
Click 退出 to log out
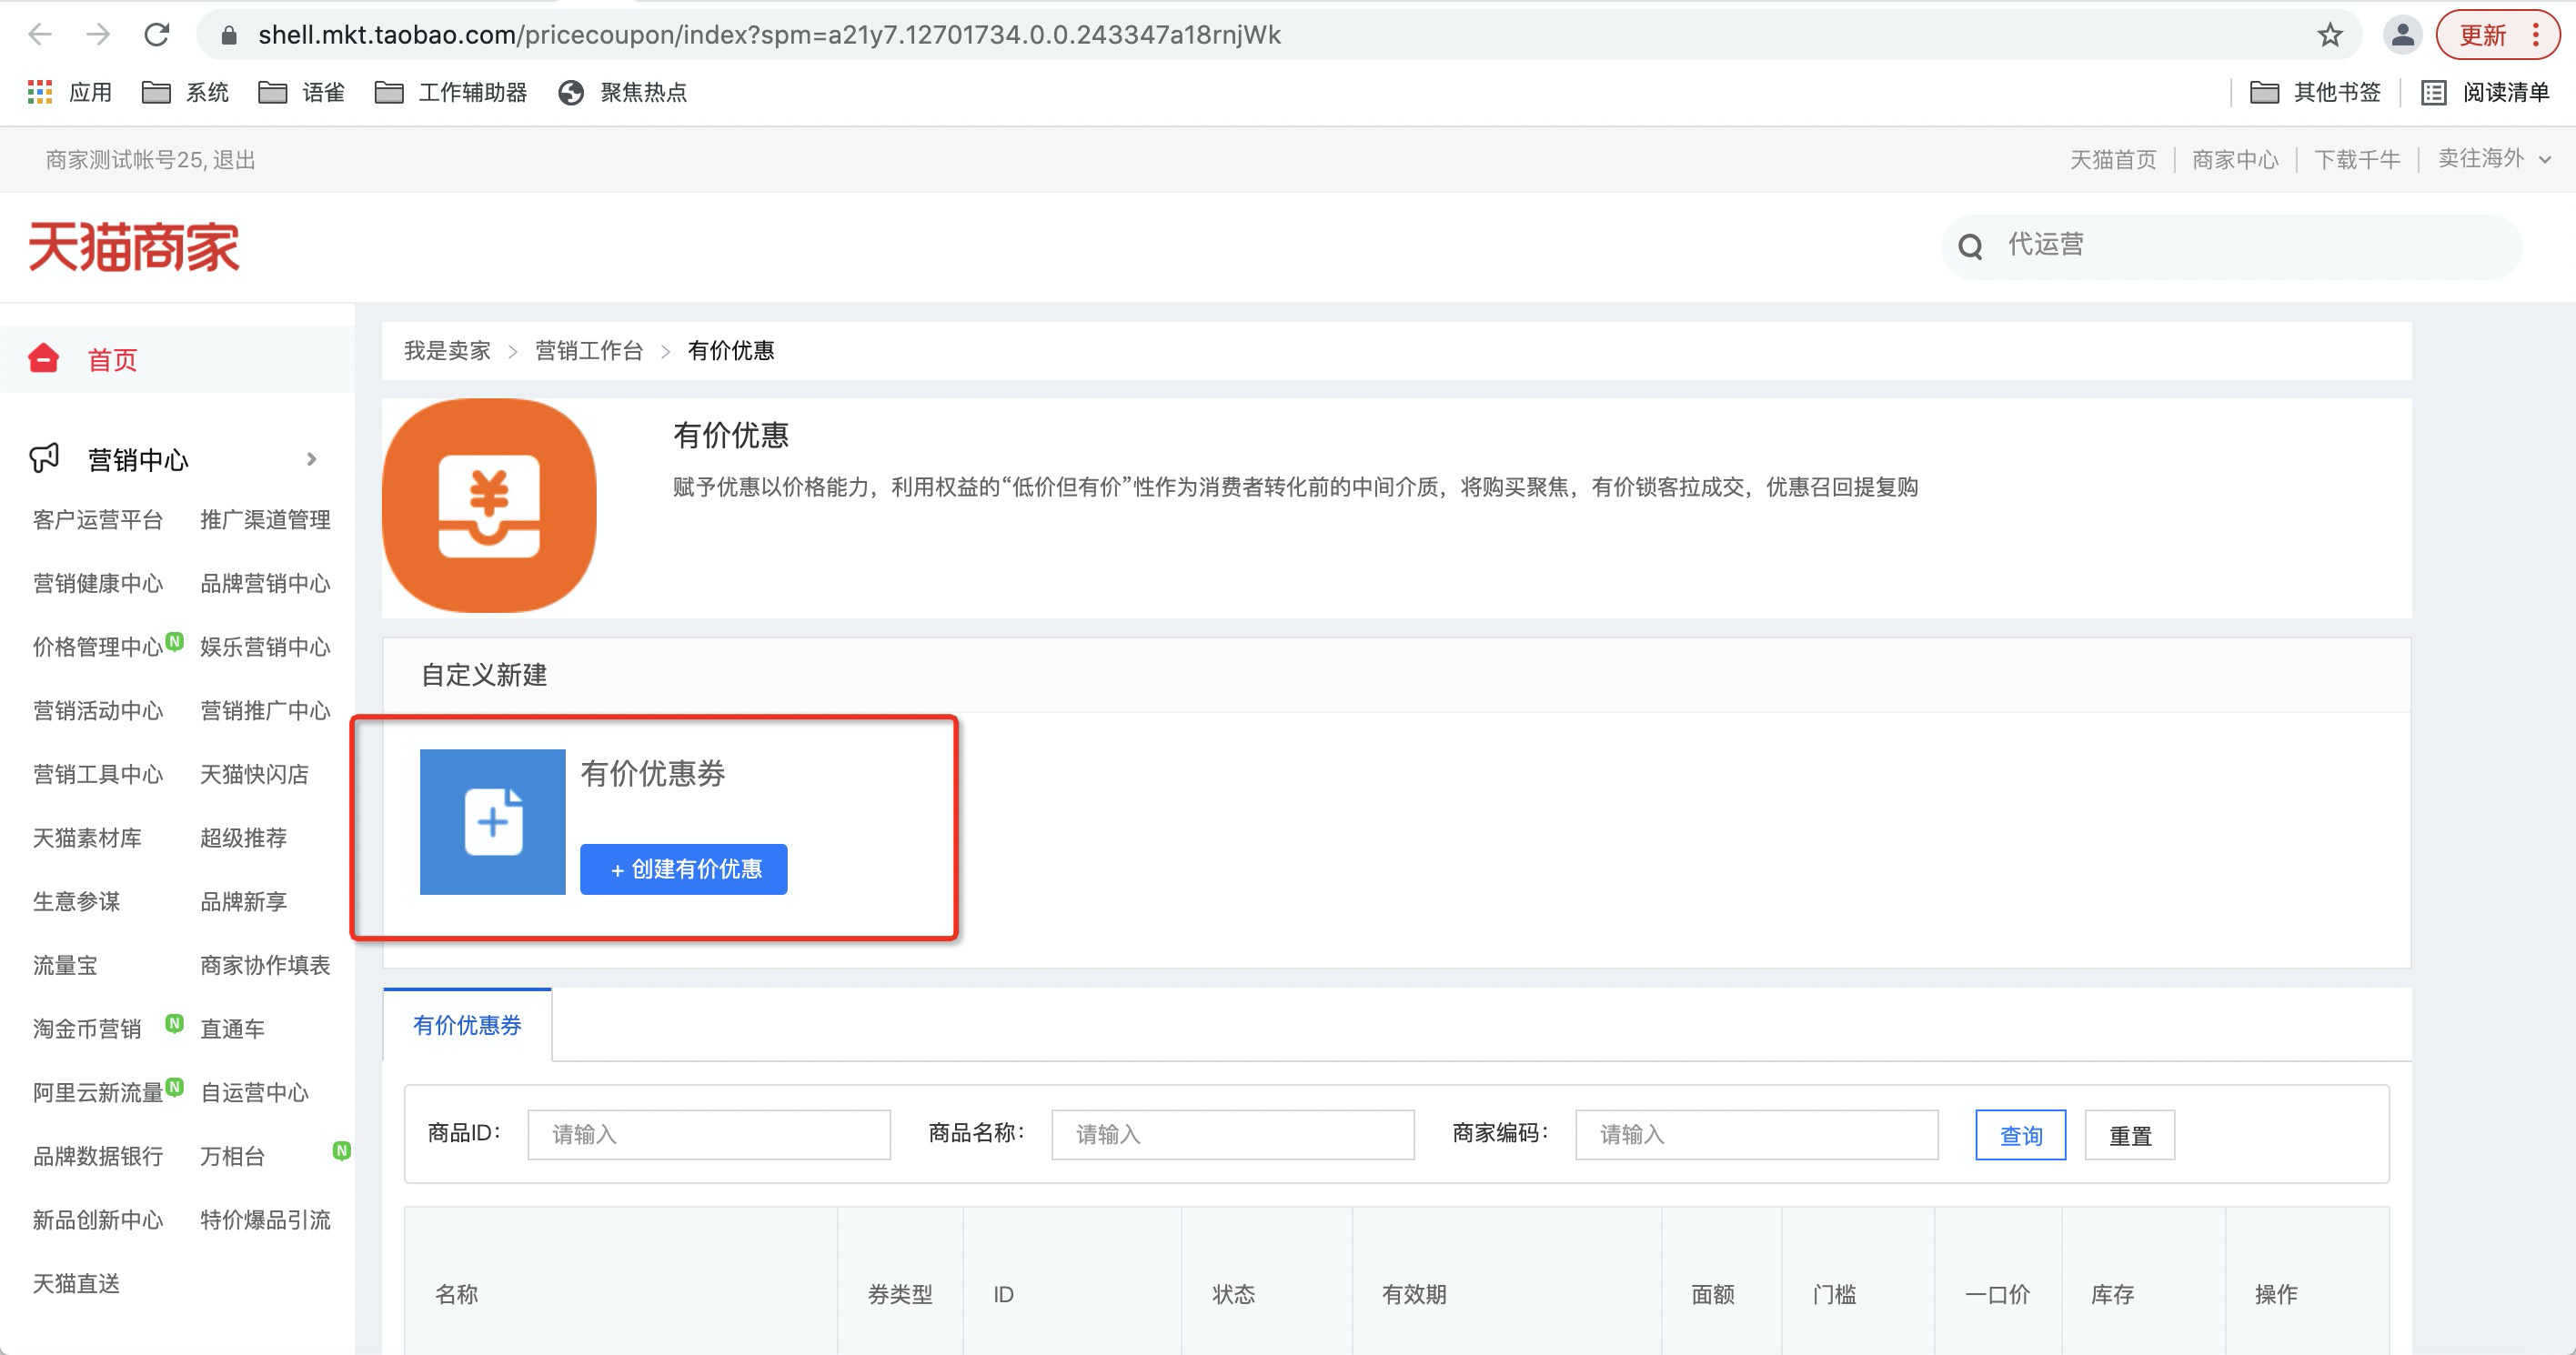[235, 160]
